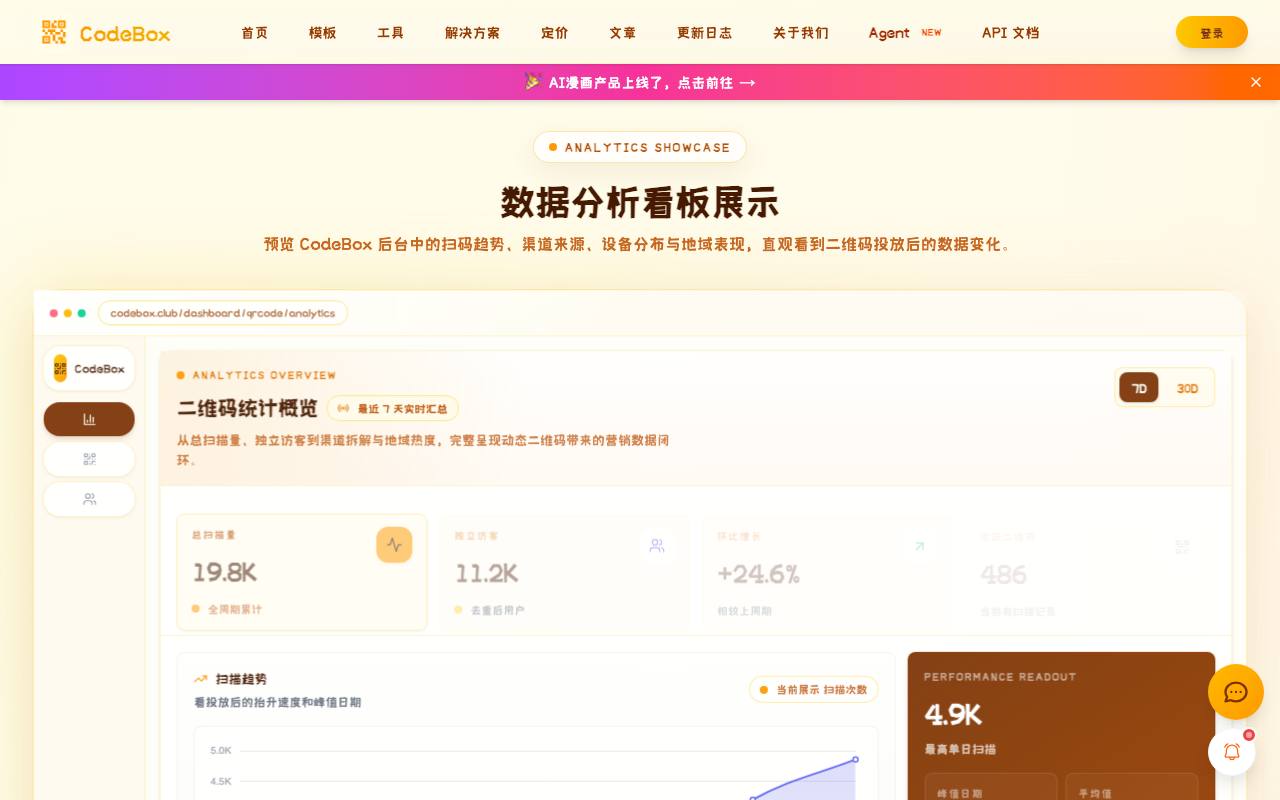Click the 总扫描量 19.8K stat card
The width and height of the screenshot is (1280, 800).
[302, 572]
